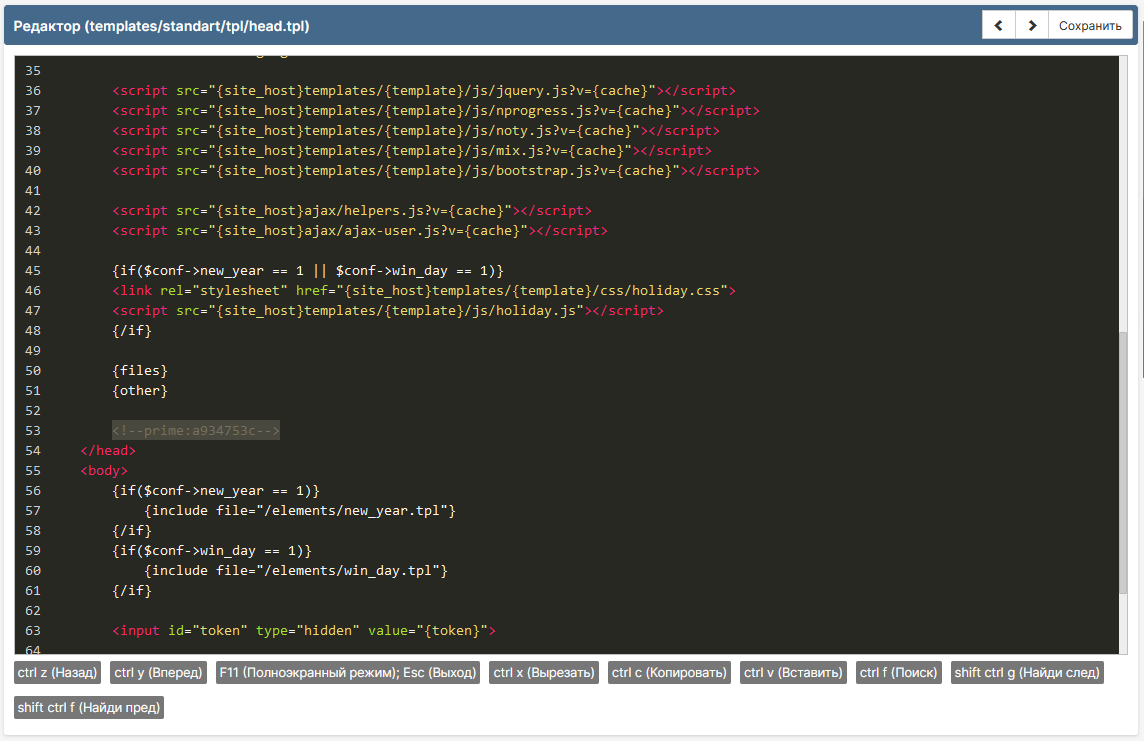This screenshot has height=741, width=1144.
Task: Place cursor on ajax-user.js script line
Action: click(360, 230)
